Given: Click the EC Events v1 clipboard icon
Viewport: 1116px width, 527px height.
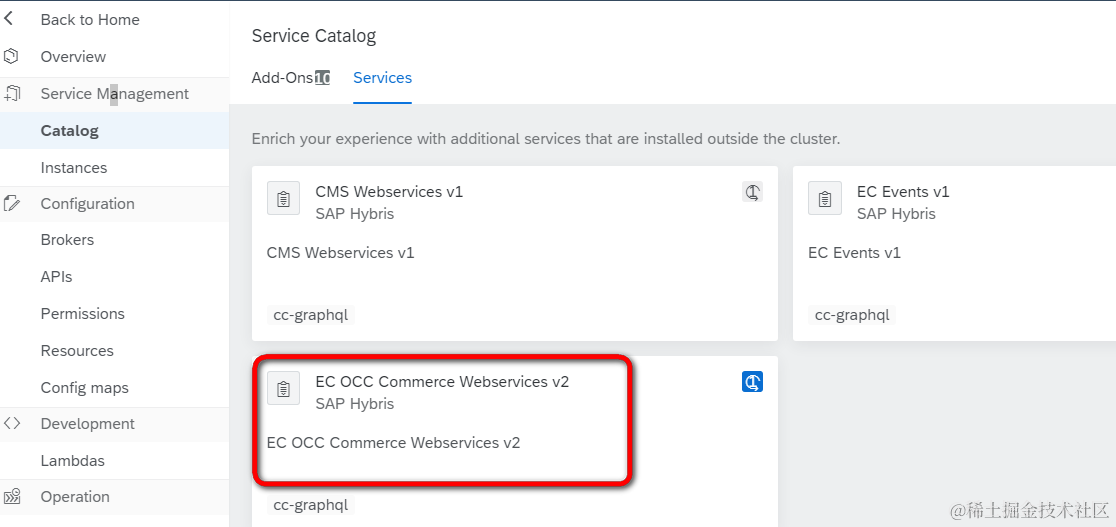Looking at the screenshot, I should [824, 198].
